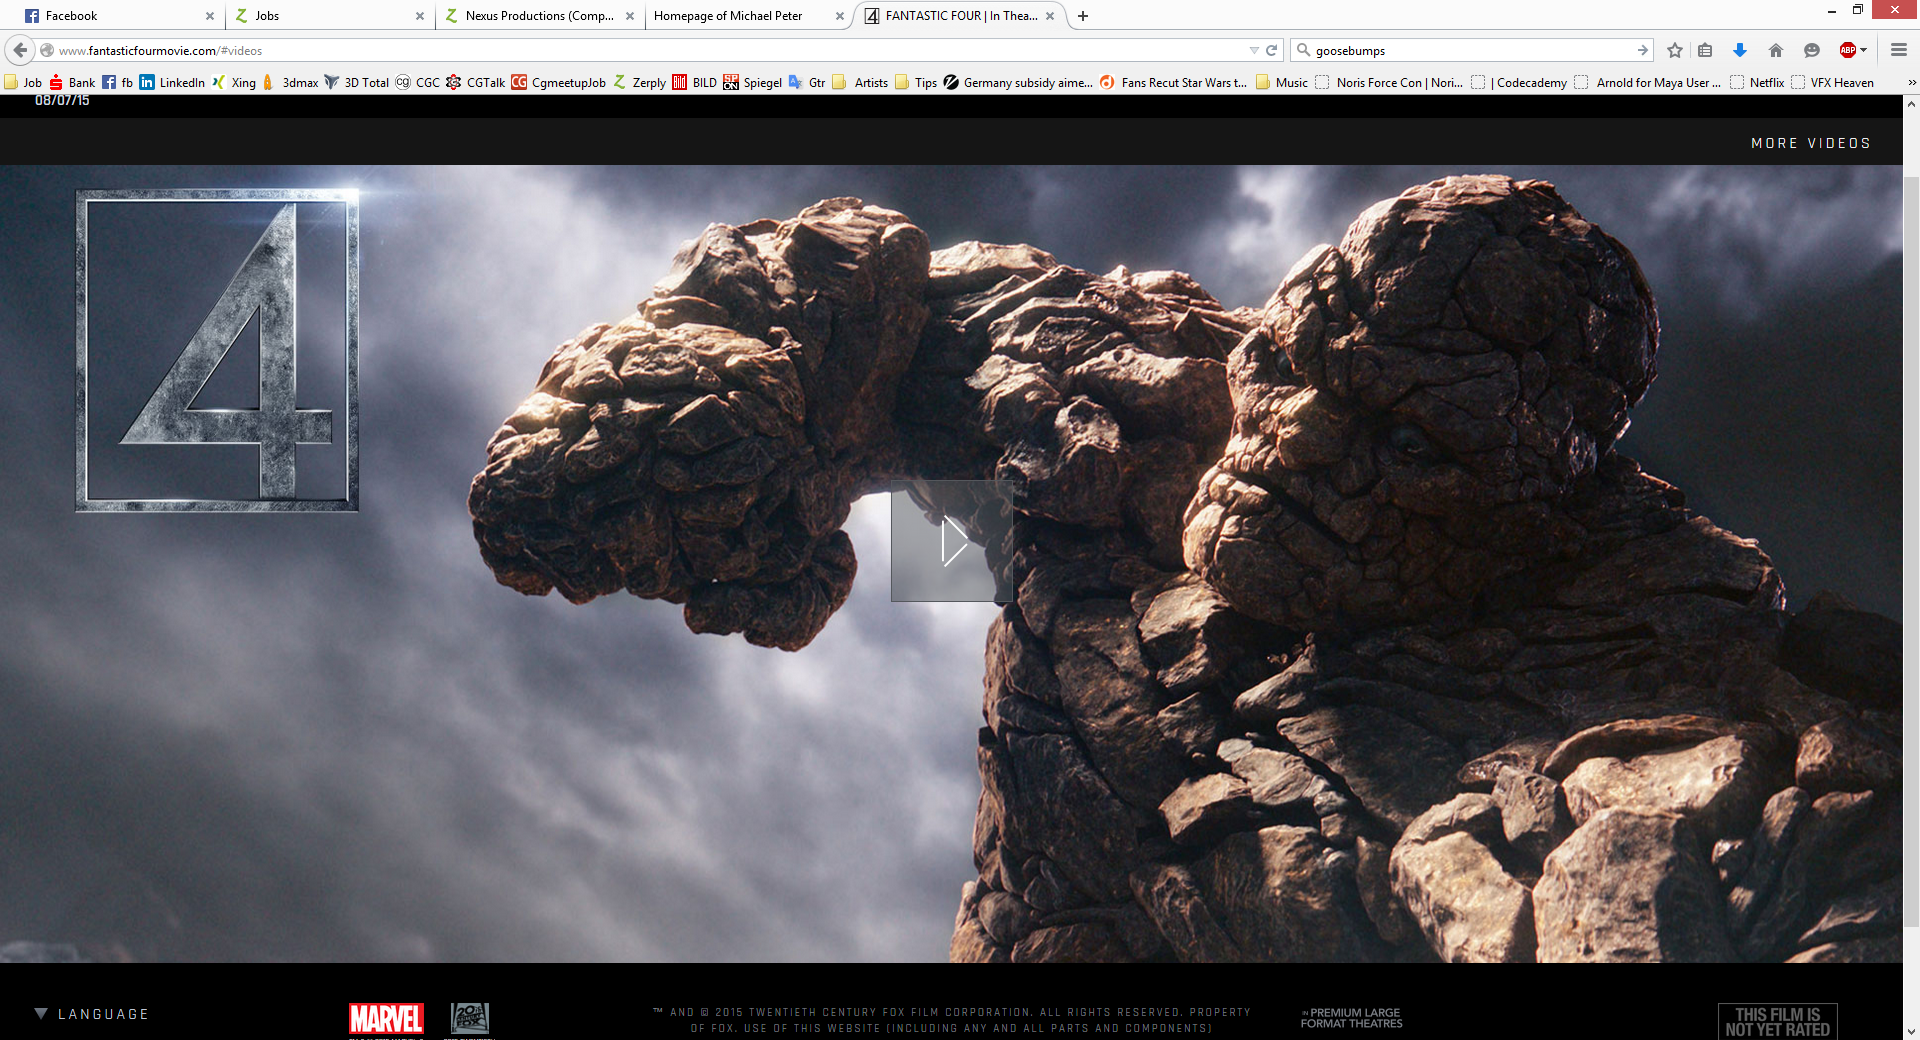The height and width of the screenshot is (1040, 1920).
Task: Play the Fantastic Four trailer video
Action: pos(952,541)
